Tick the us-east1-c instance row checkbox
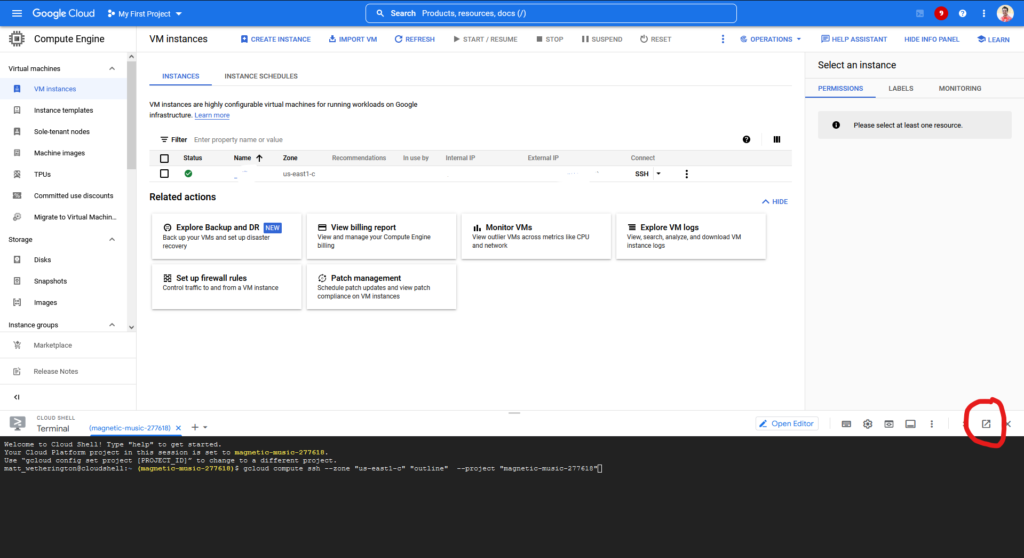This screenshot has width=1024, height=558. [x=165, y=174]
